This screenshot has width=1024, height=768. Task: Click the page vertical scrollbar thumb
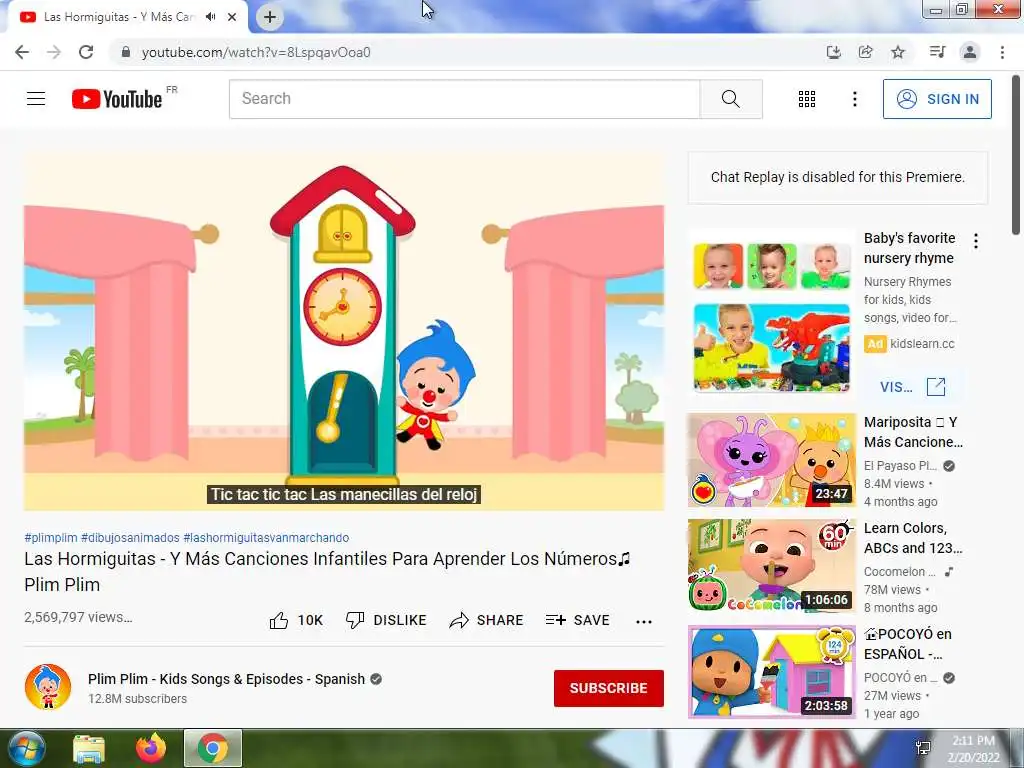click(1016, 154)
